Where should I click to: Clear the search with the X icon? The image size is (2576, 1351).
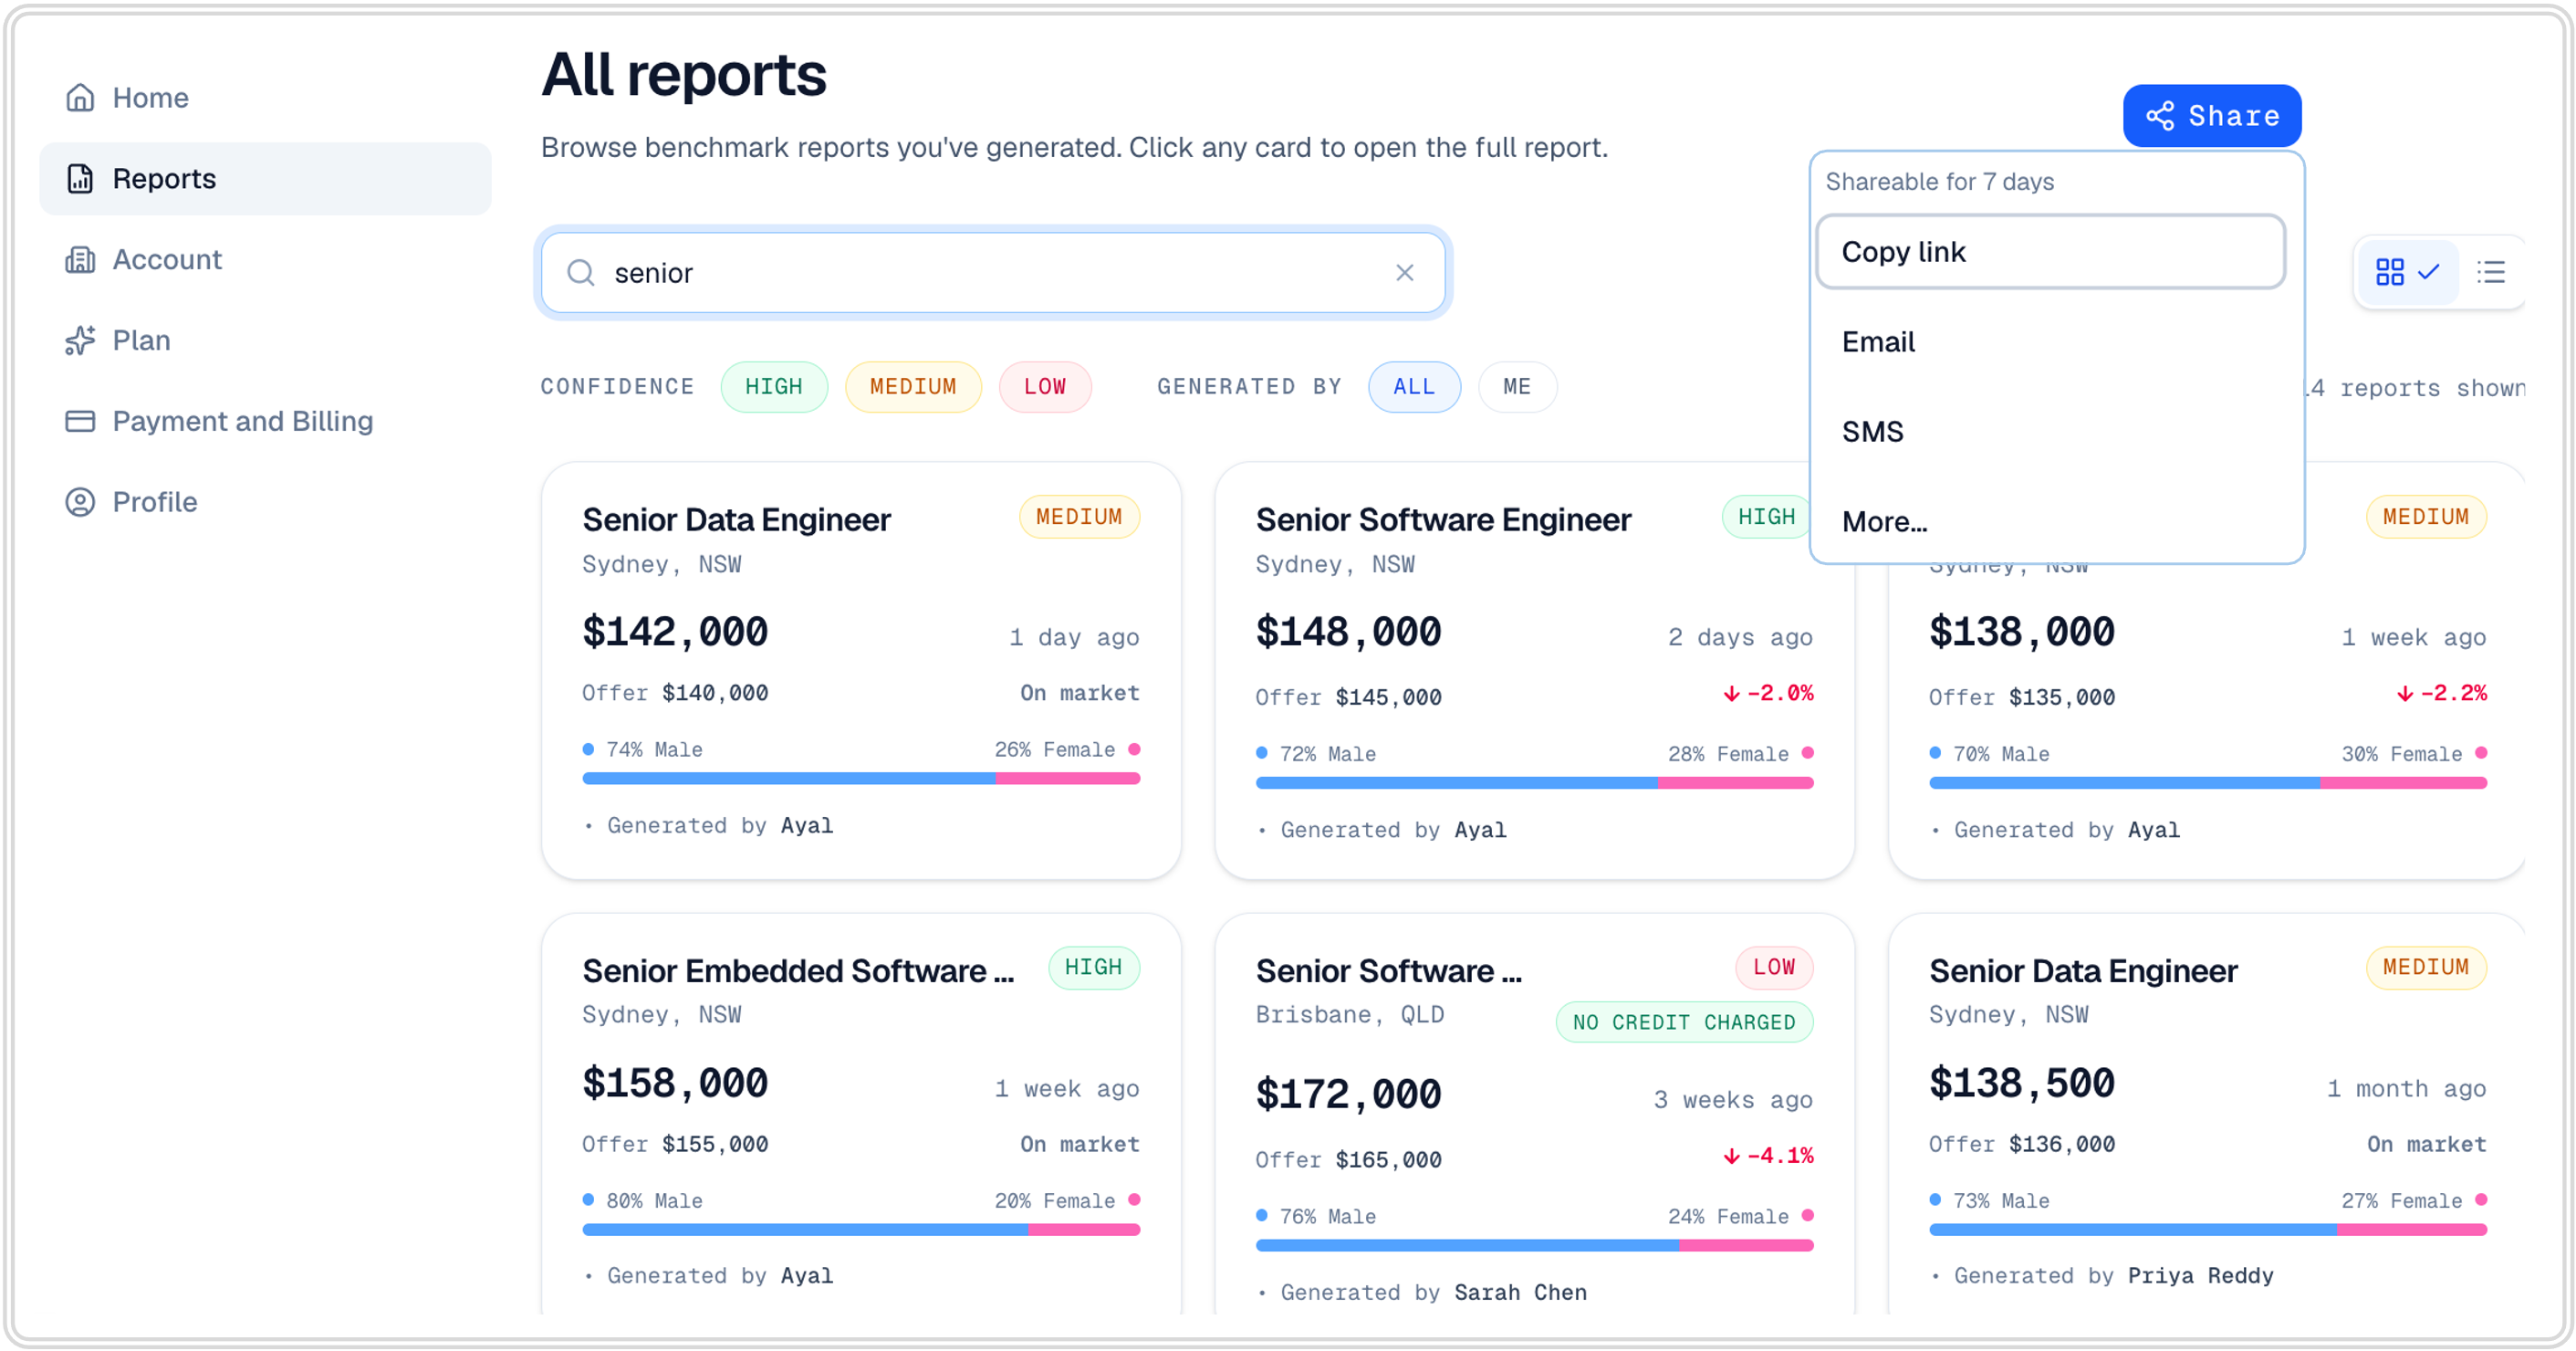tap(1405, 273)
